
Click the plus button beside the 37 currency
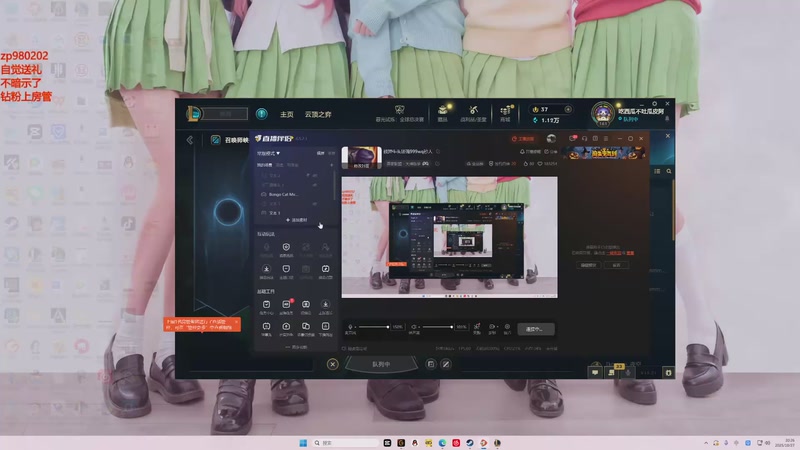coord(568,109)
